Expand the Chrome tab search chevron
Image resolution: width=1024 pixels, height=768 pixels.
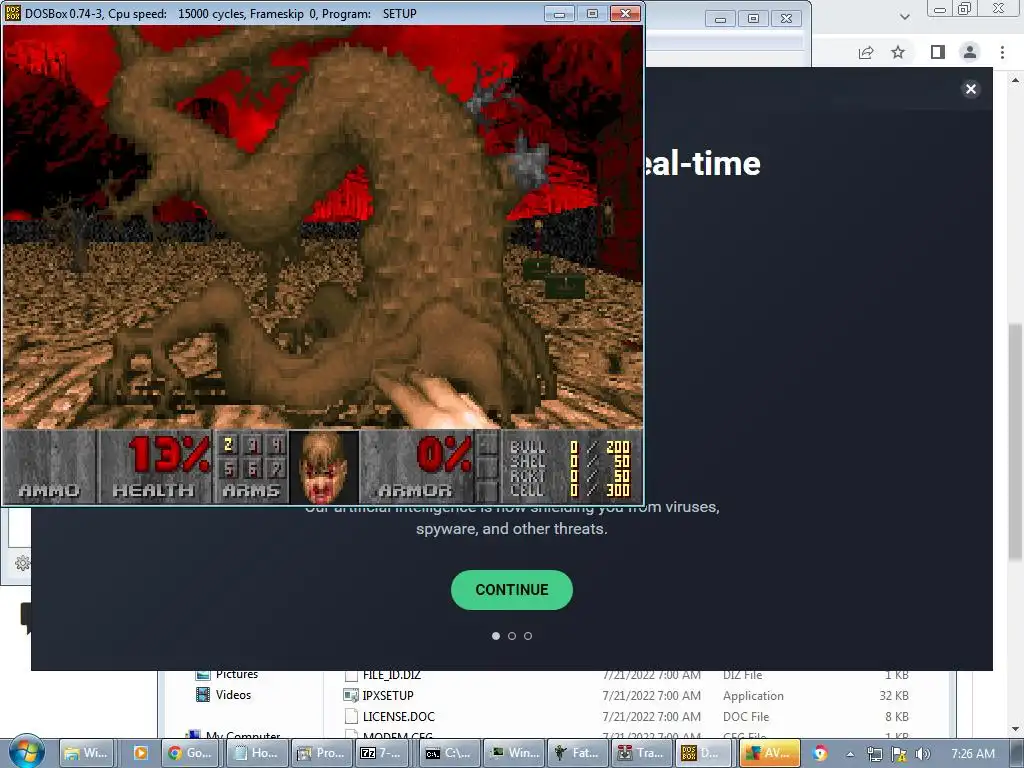point(904,16)
